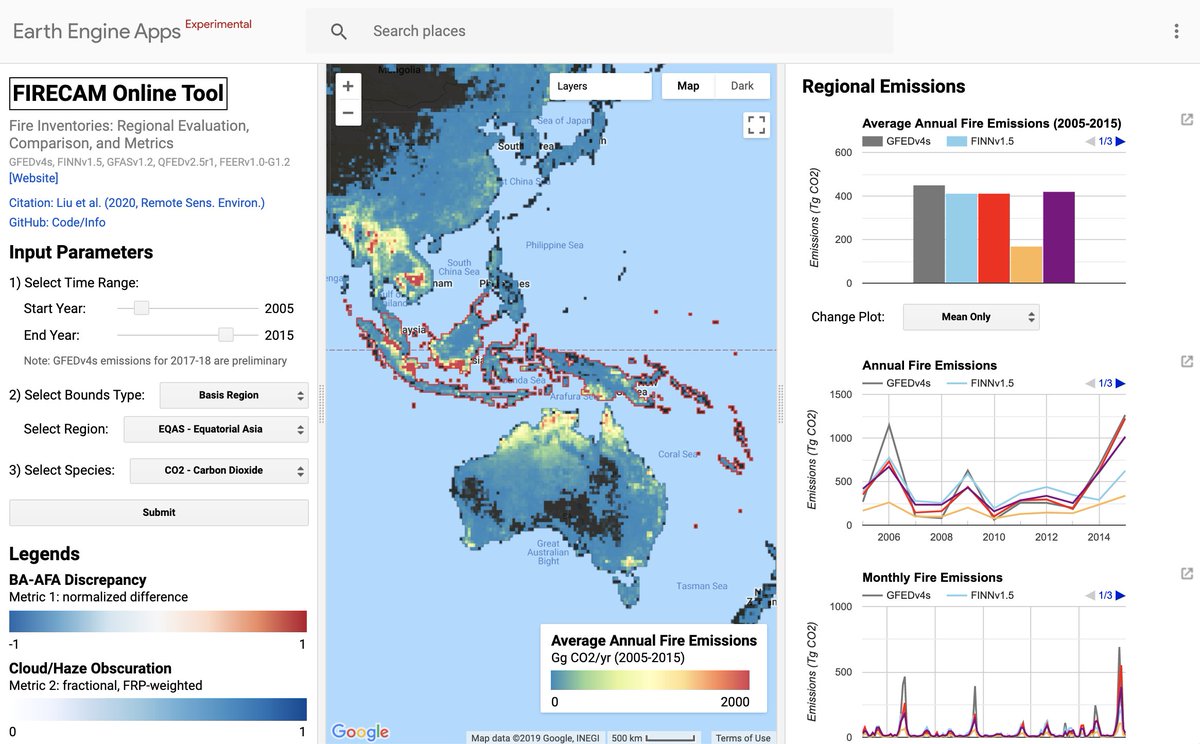Click FINNv1.5 legend in Annual Fire chart
Viewport: 1200px width, 744px height.
pyautogui.click(x=978, y=383)
